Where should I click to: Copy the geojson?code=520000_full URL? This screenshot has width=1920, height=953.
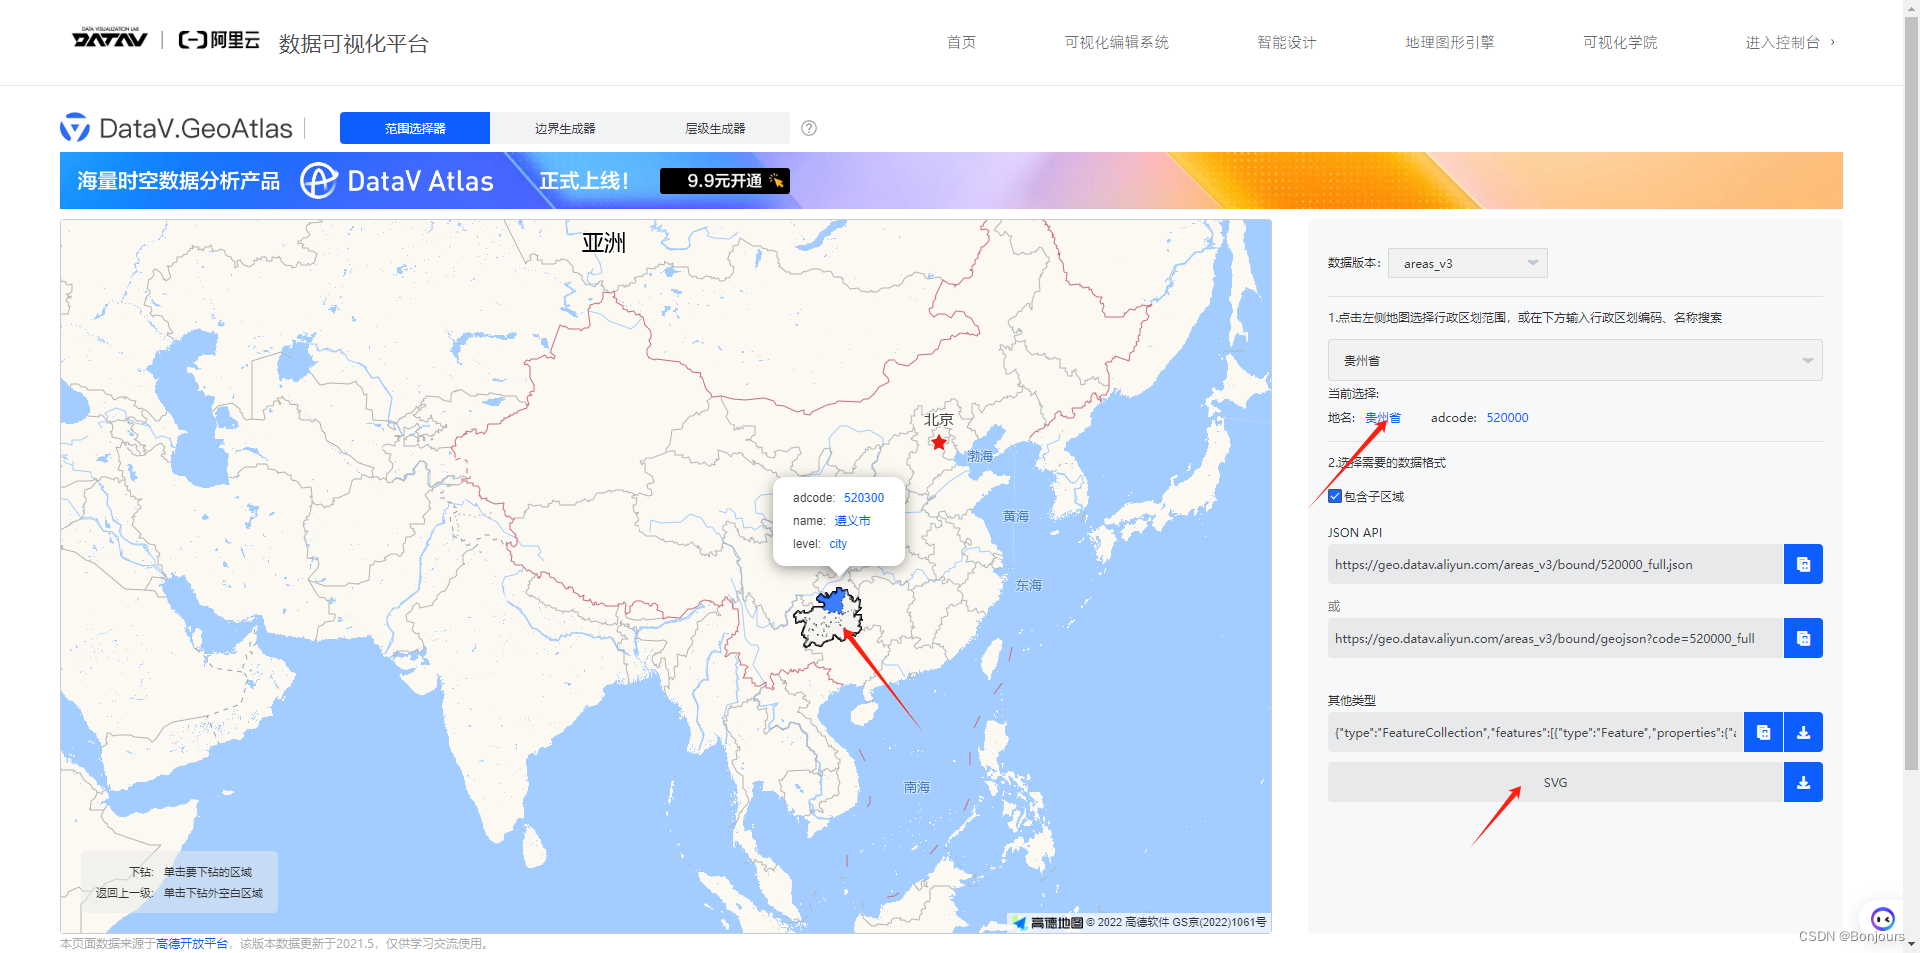point(1803,638)
